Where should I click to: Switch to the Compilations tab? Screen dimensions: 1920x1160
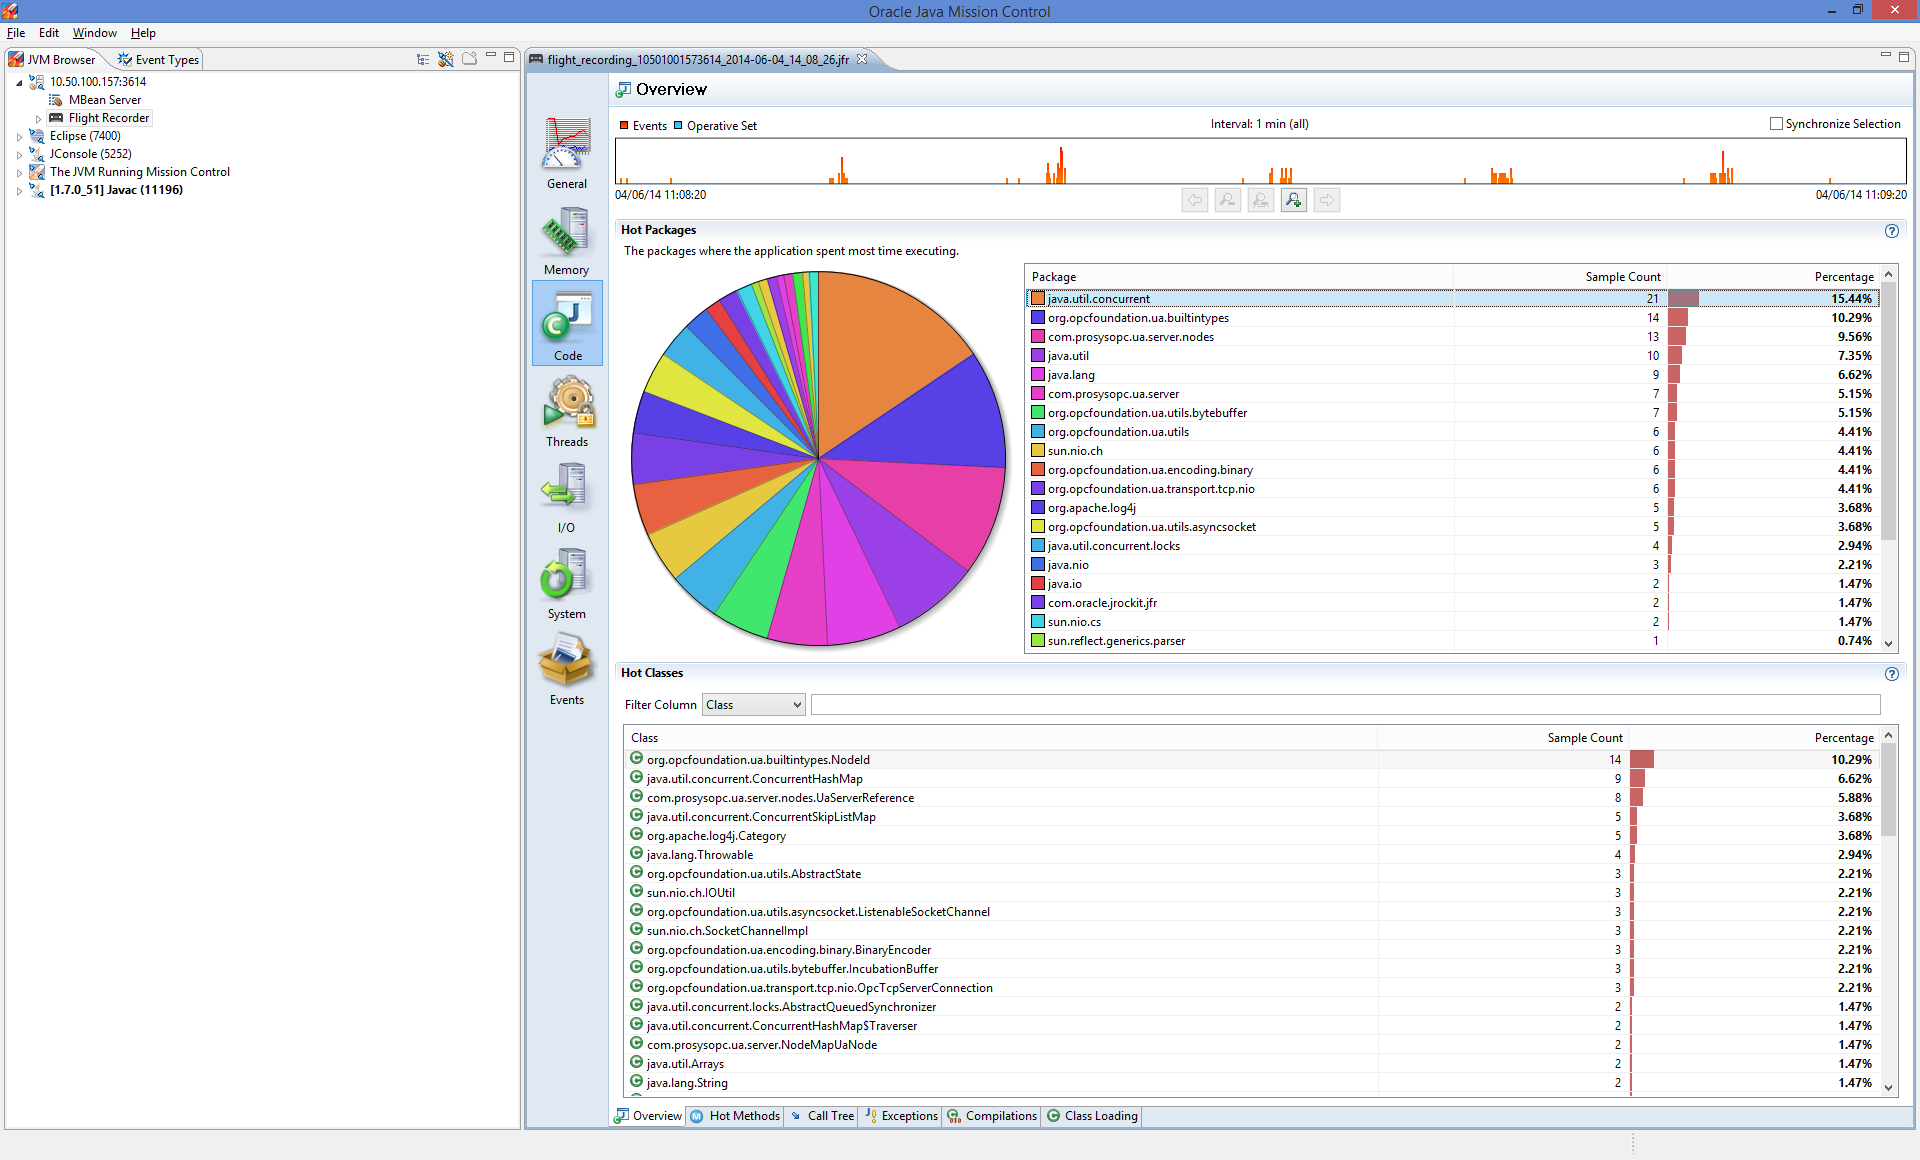tap(992, 1116)
